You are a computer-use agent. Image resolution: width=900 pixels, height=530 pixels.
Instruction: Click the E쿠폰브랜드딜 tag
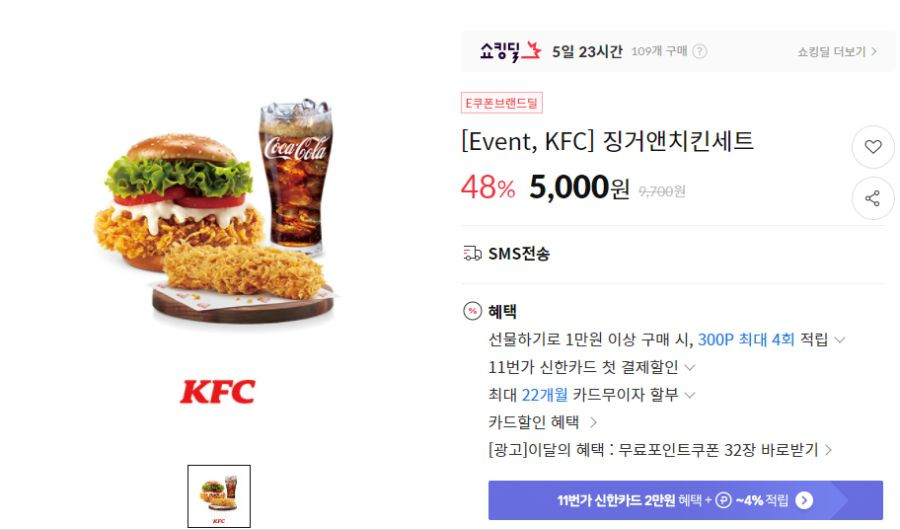pos(502,103)
